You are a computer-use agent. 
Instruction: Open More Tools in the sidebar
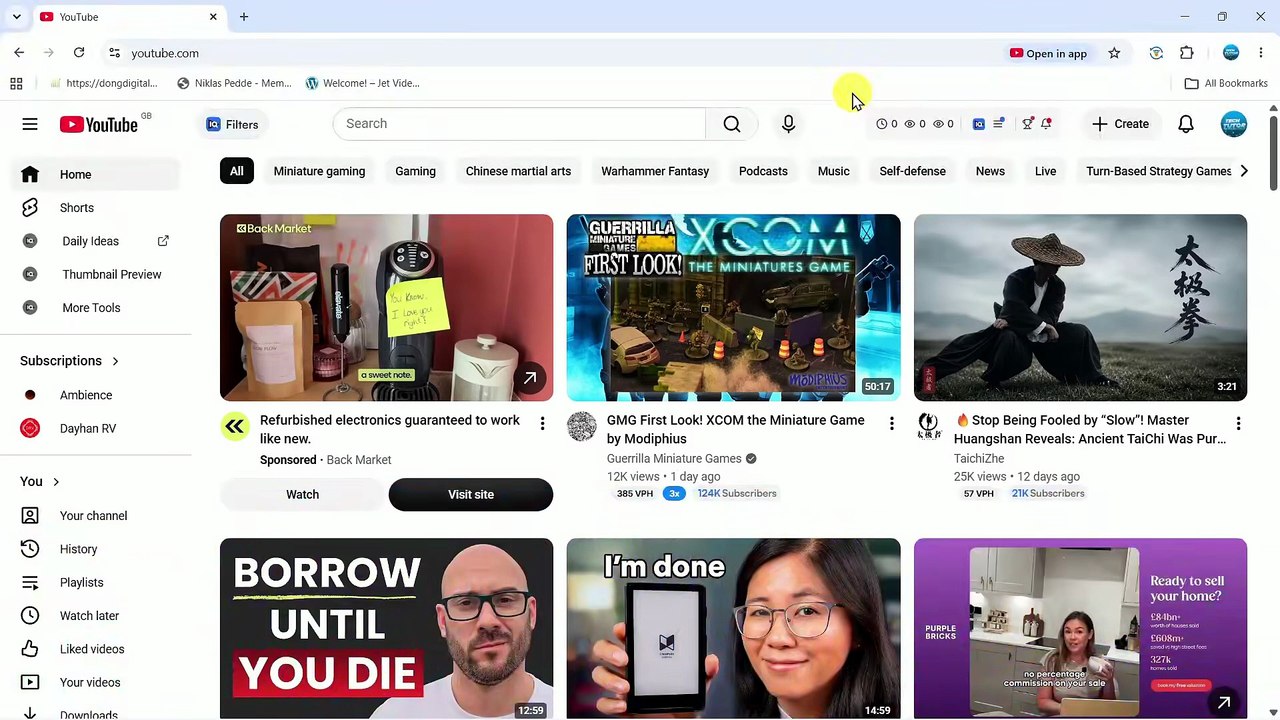point(96,308)
